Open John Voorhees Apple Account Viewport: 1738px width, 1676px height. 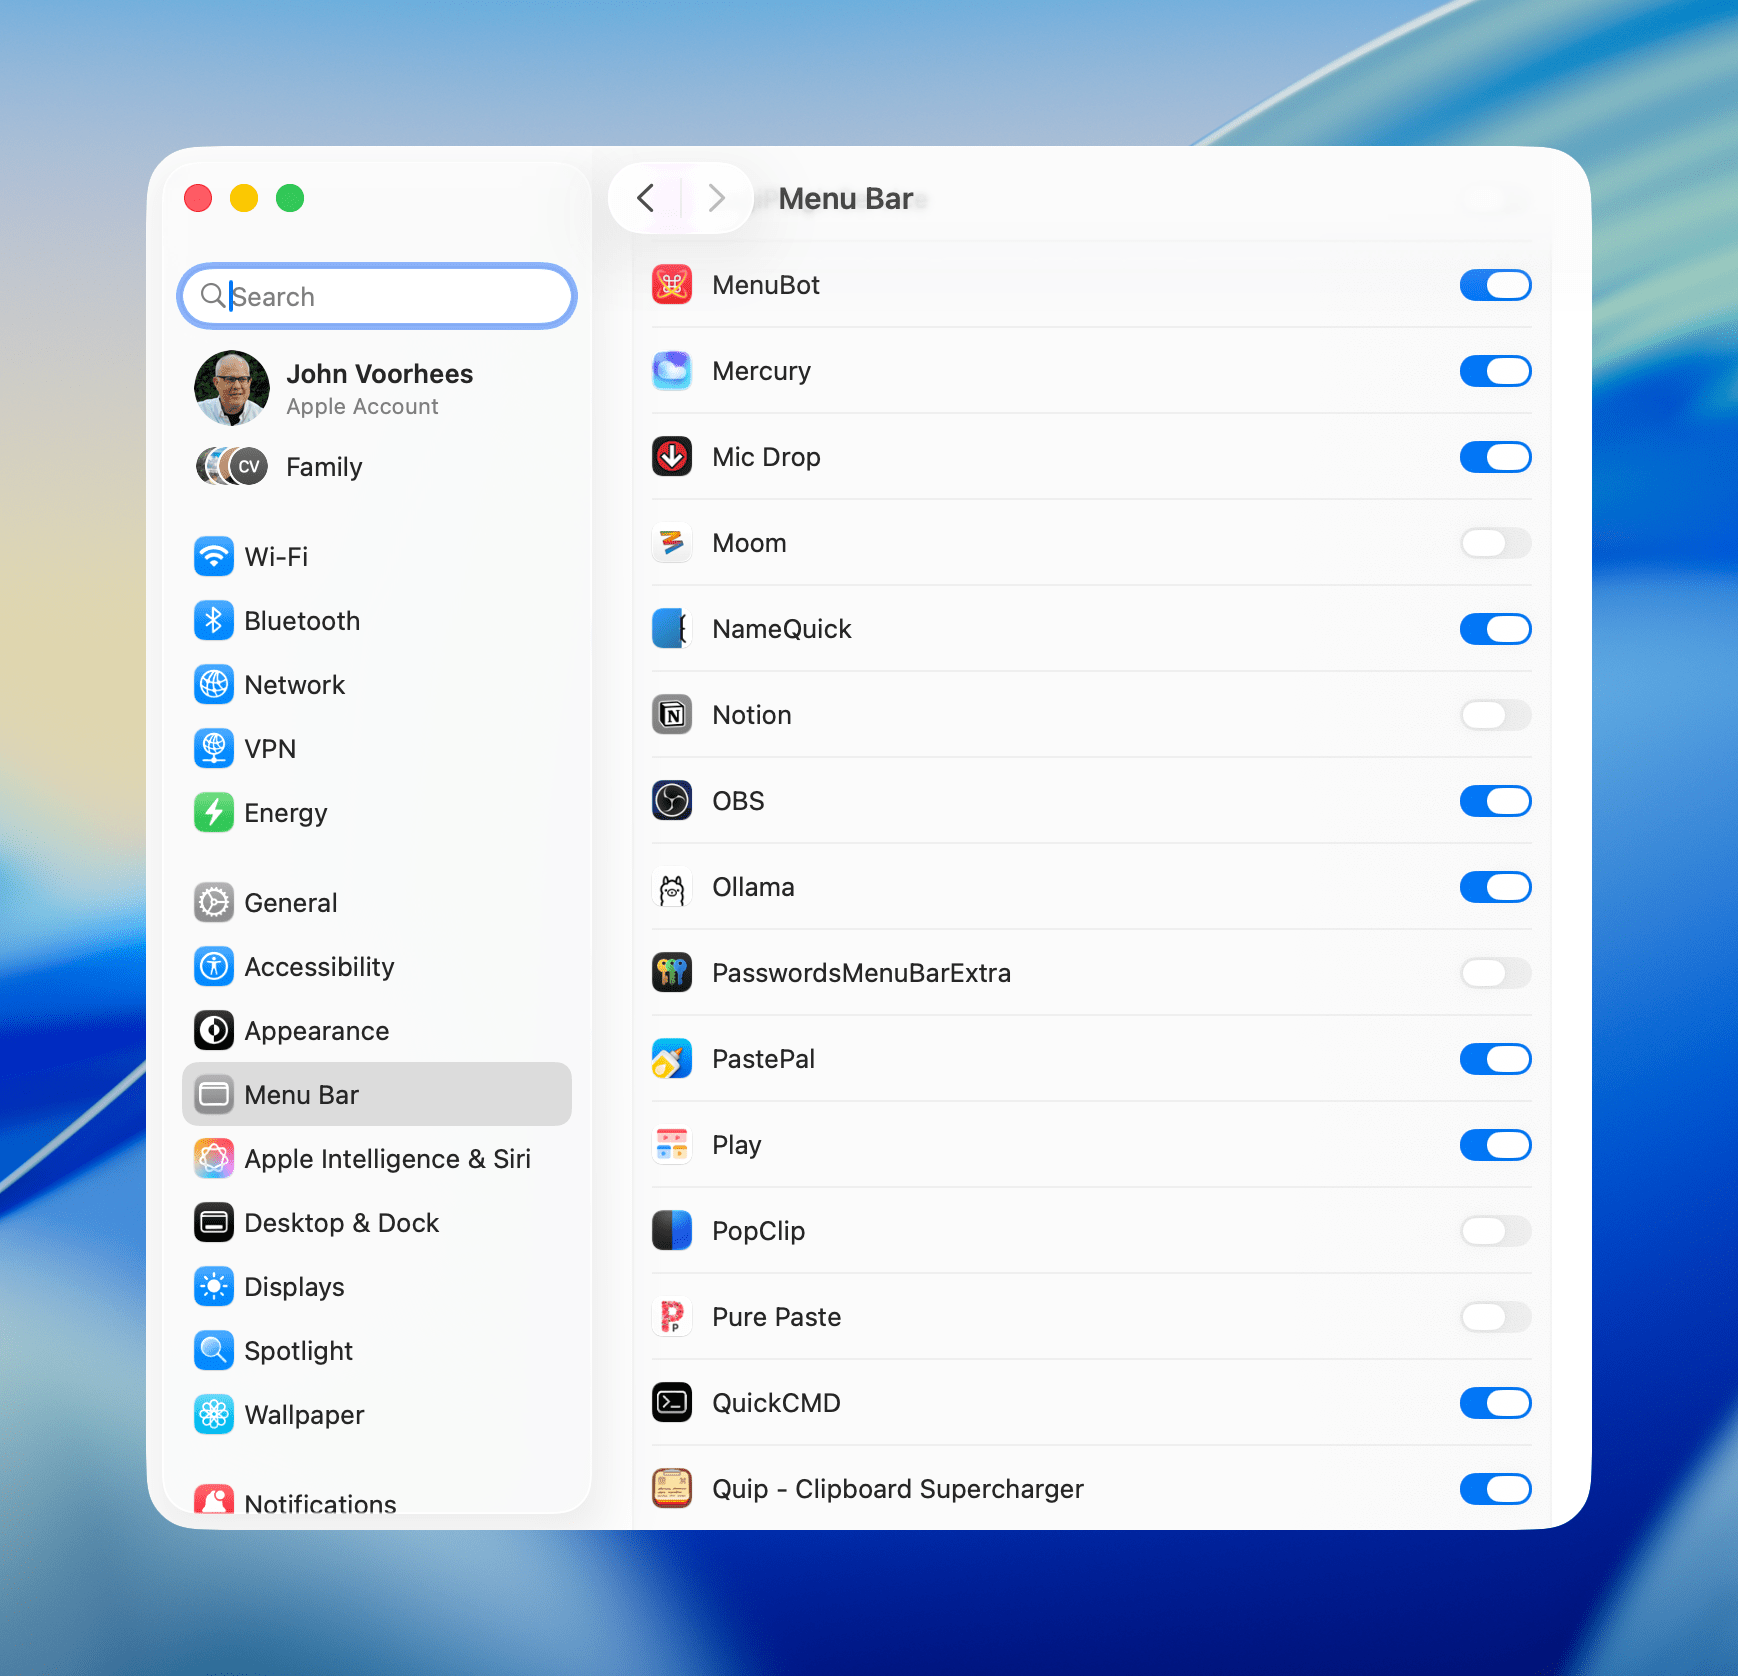point(377,388)
